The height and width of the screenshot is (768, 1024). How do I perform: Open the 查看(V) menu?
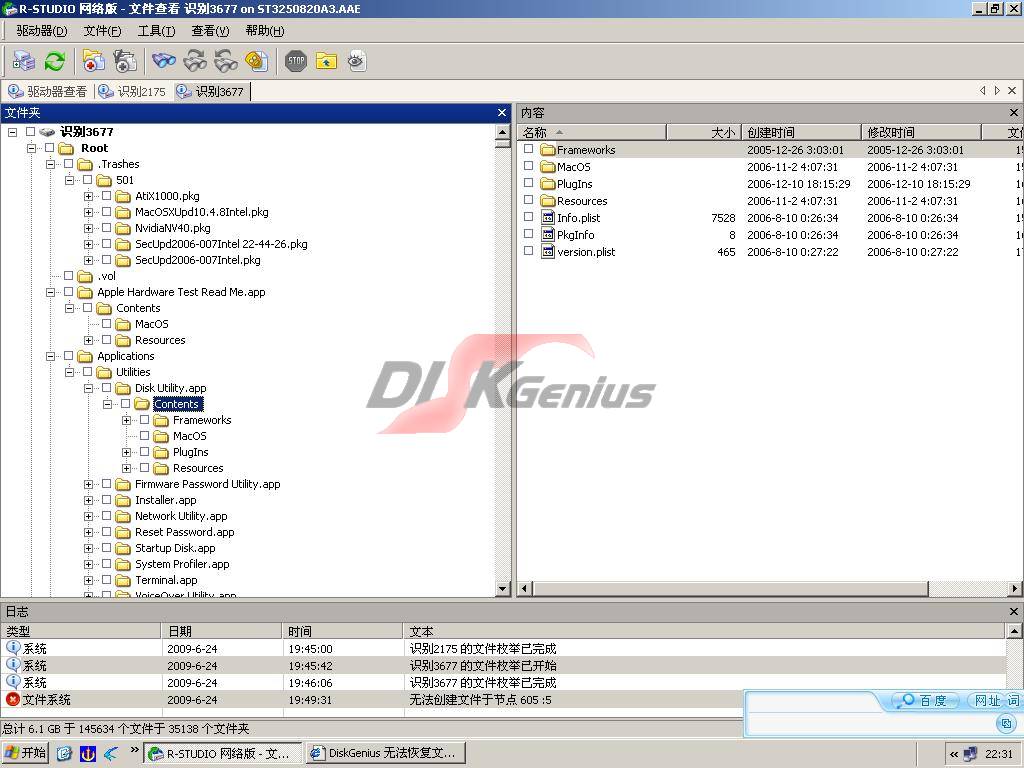pyautogui.click(x=210, y=31)
